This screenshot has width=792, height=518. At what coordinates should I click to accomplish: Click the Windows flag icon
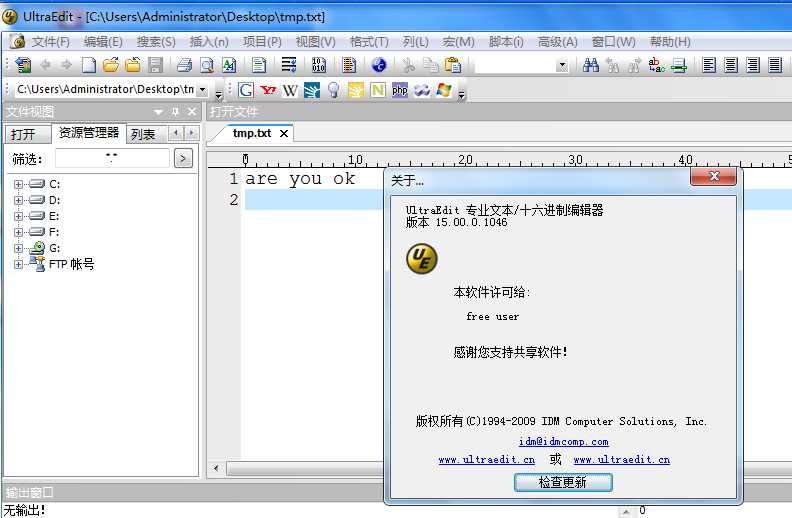click(444, 90)
